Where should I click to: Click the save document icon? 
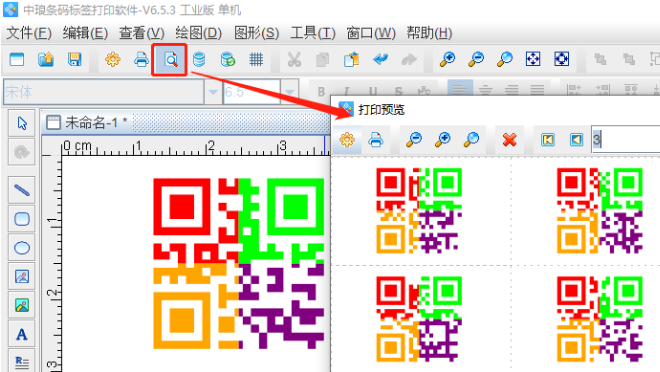(x=75, y=60)
